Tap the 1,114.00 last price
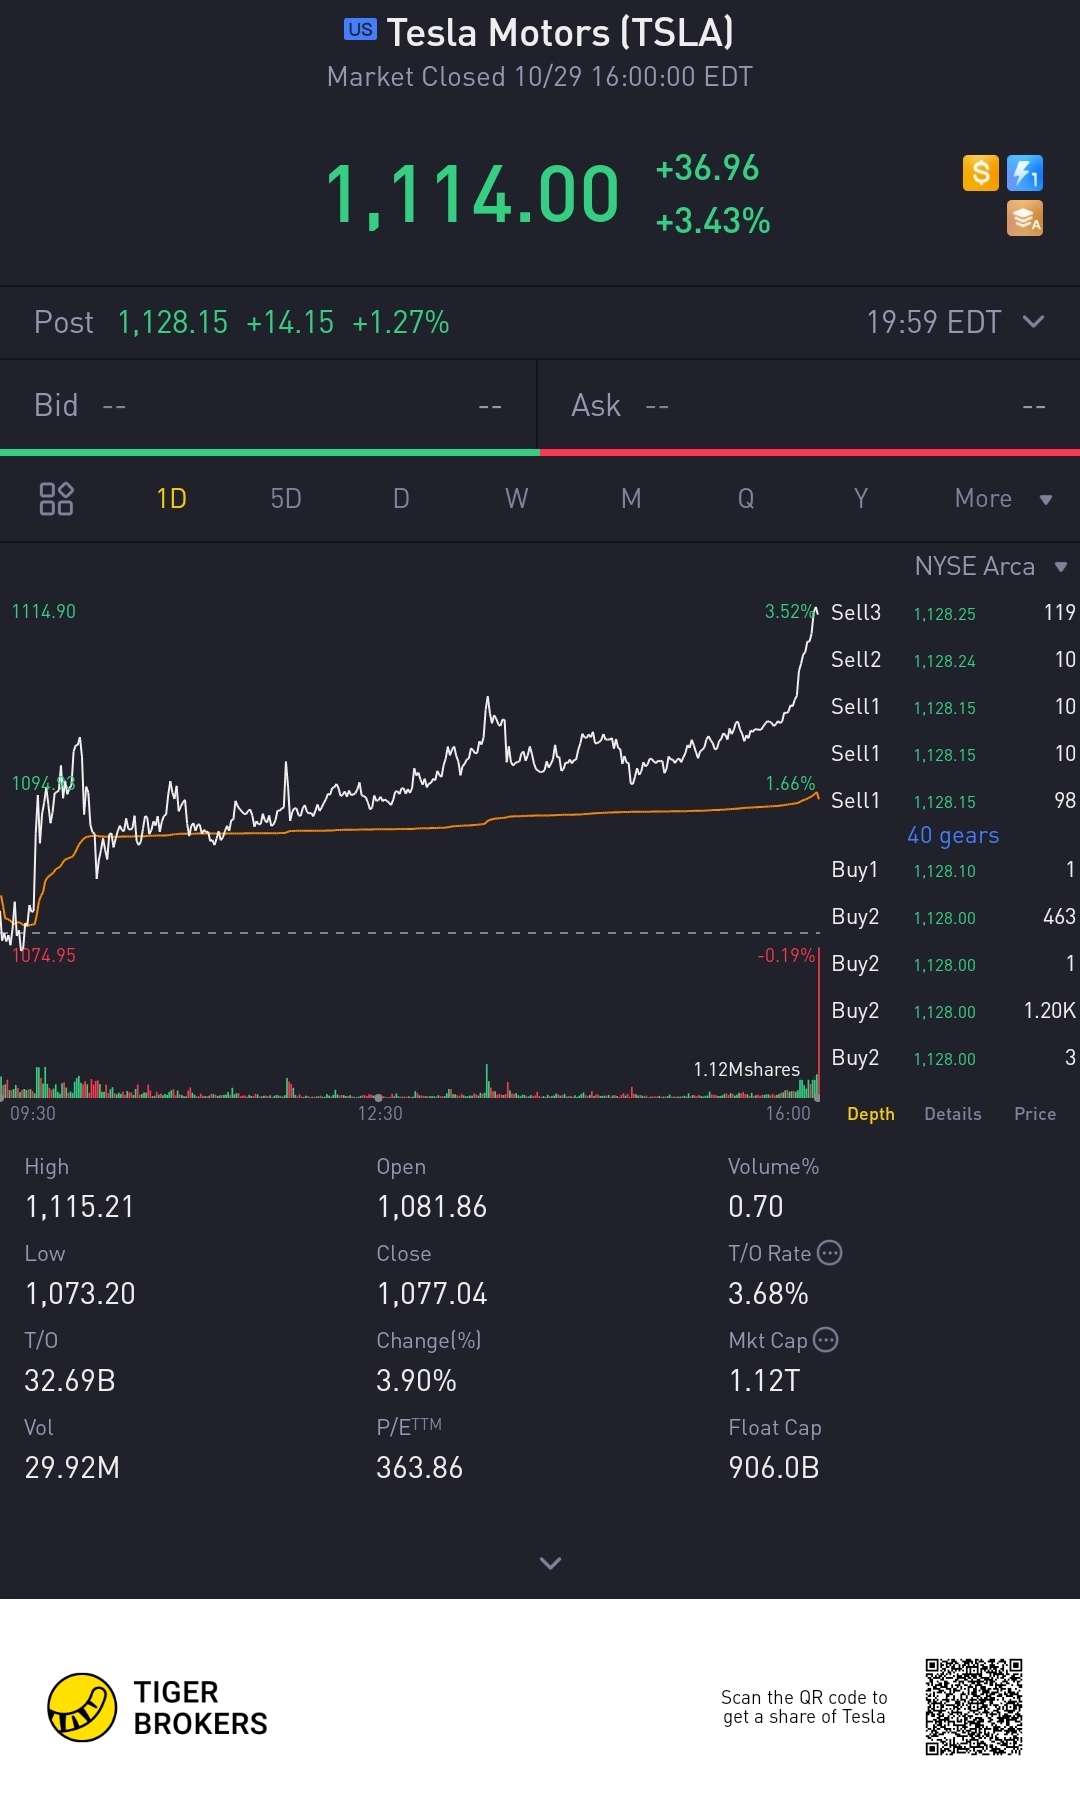 tap(472, 194)
